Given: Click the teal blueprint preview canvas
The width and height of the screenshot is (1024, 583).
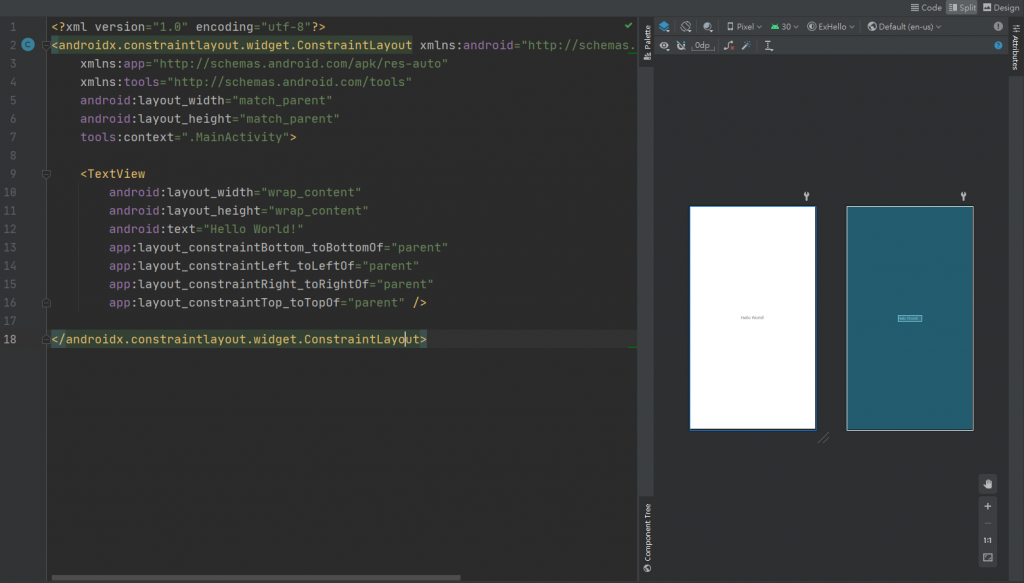Looking at the screenshot, I should (910, 318).
